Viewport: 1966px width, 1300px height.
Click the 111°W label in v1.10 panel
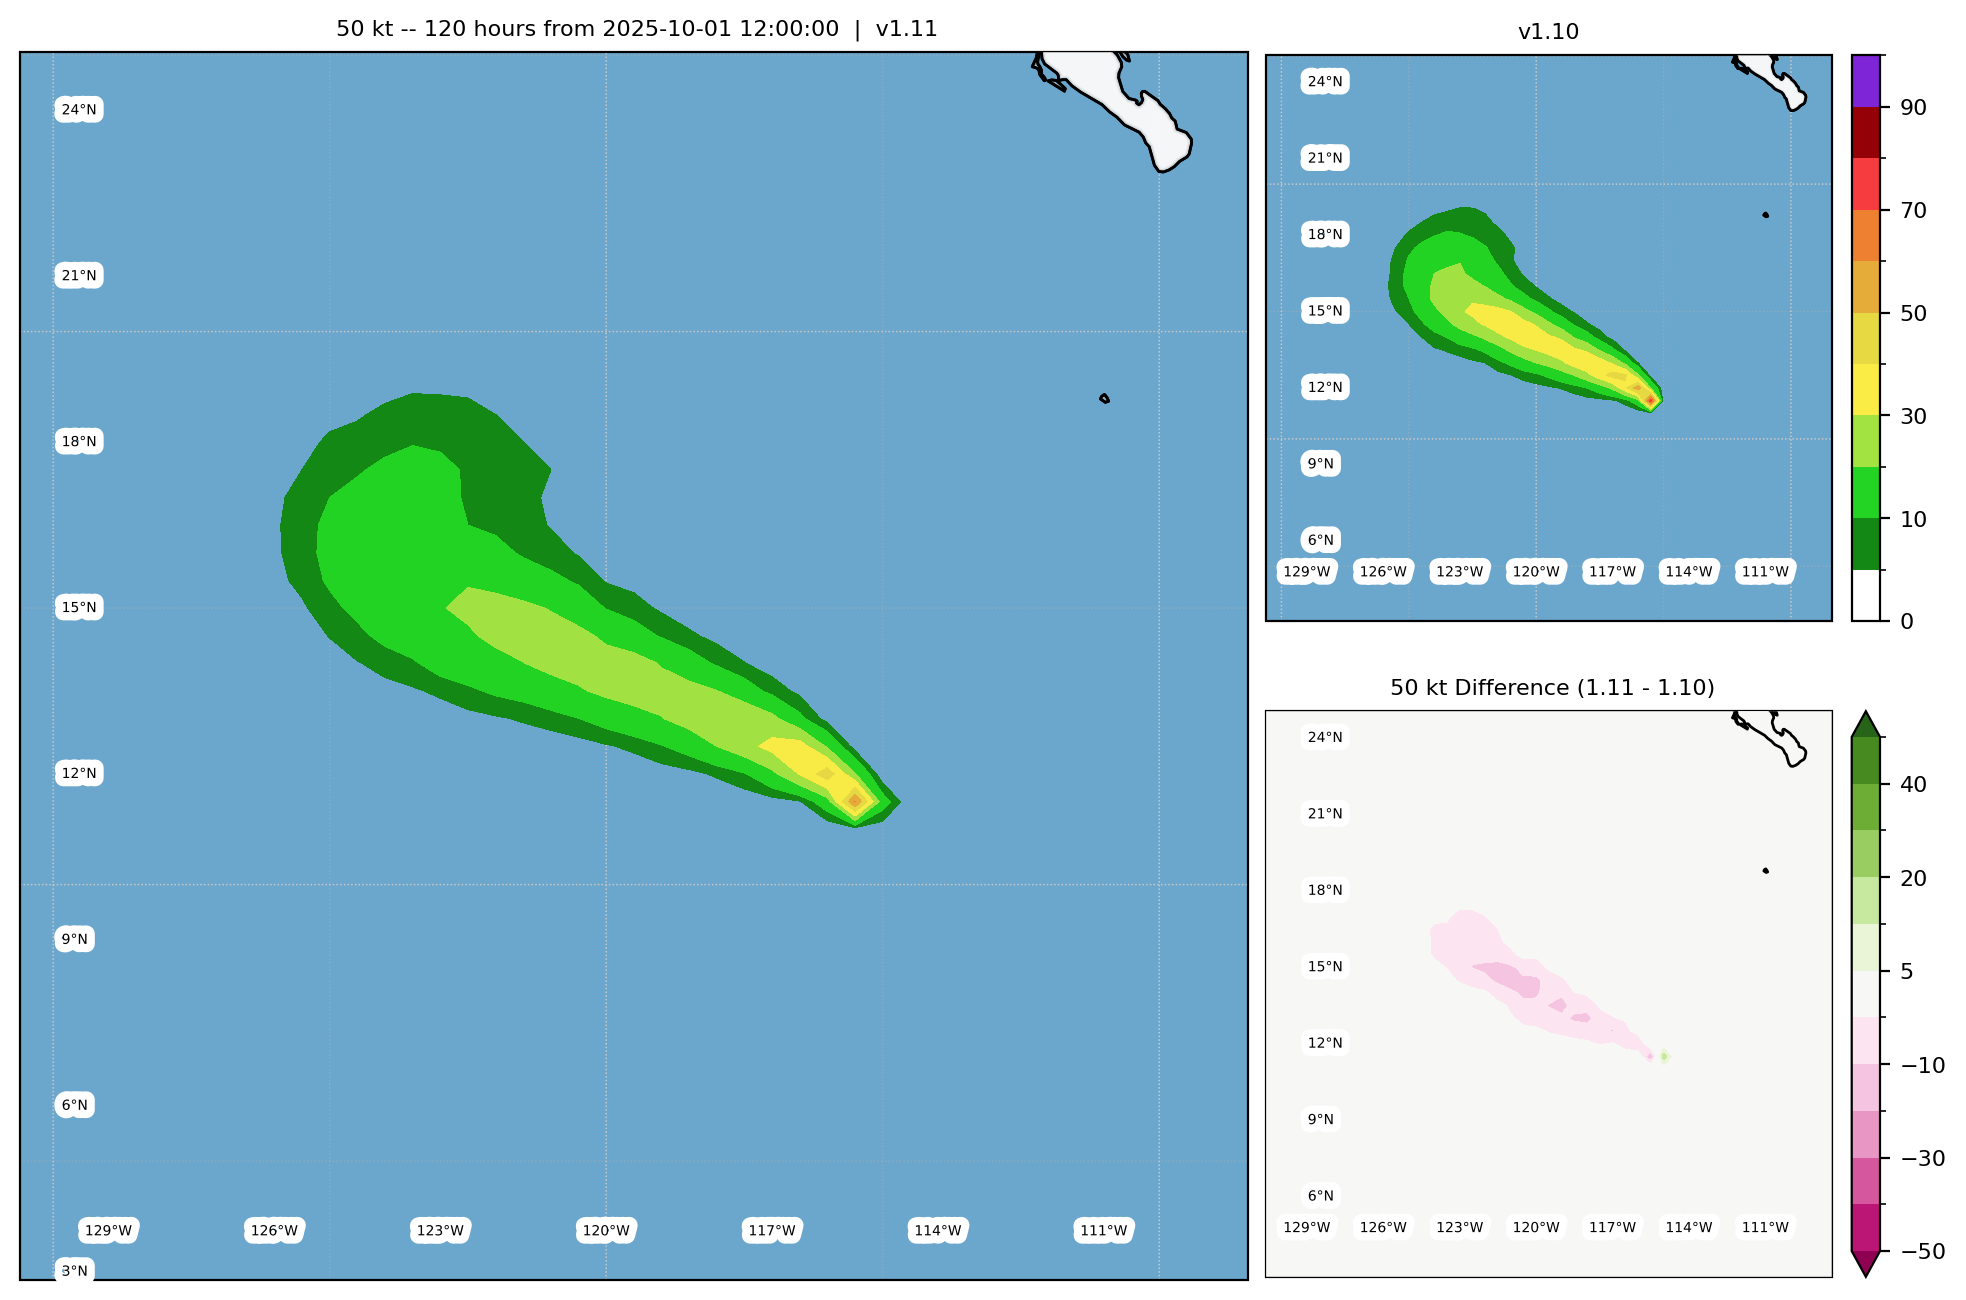pyautogui.click(x=1765, y=572)
